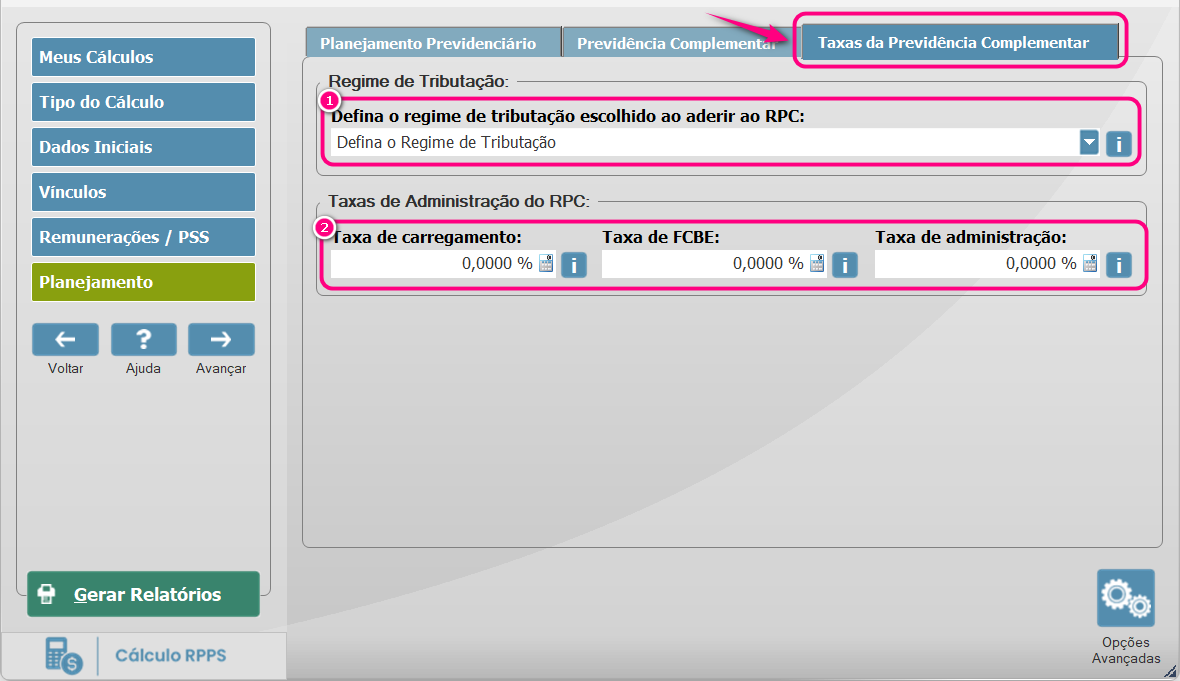Click the Voltar left arrow button
This screenshot has height=681, width=1180.
coord(65,339)
